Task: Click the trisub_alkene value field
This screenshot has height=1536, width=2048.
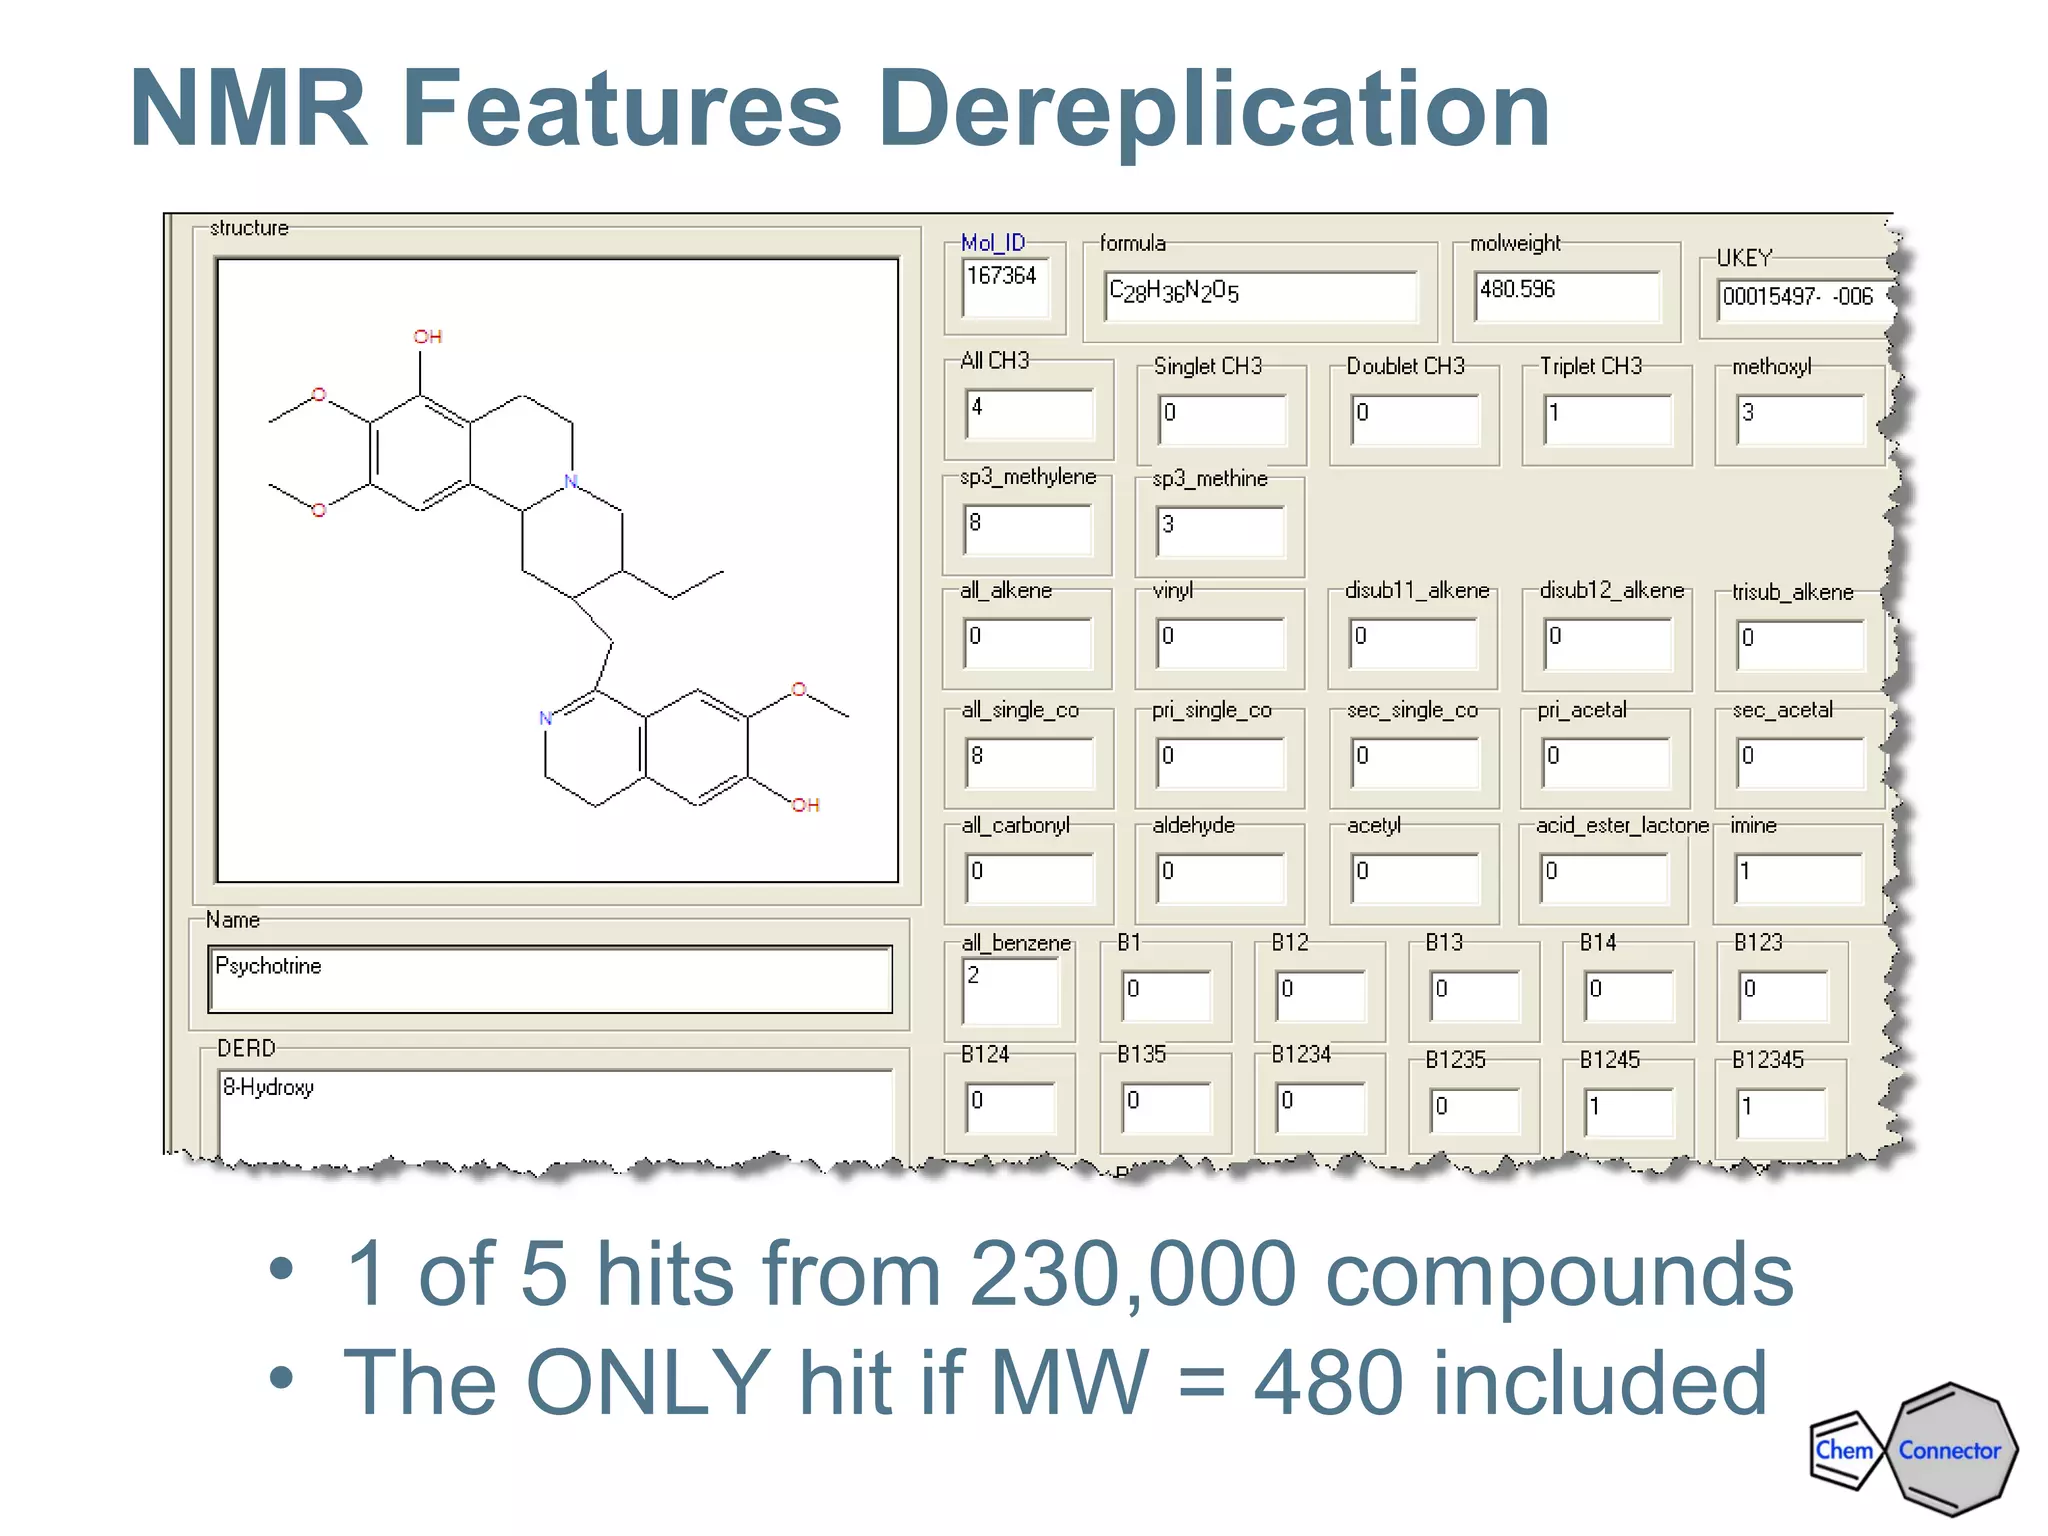Action: [x=1800, y=644]
